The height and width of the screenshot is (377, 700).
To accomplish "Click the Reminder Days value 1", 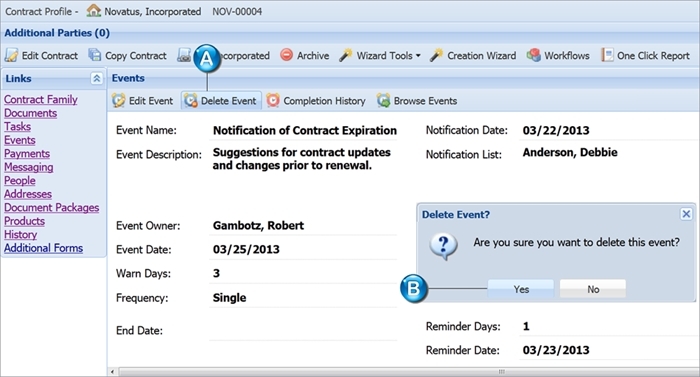I will tap(526, 327).
